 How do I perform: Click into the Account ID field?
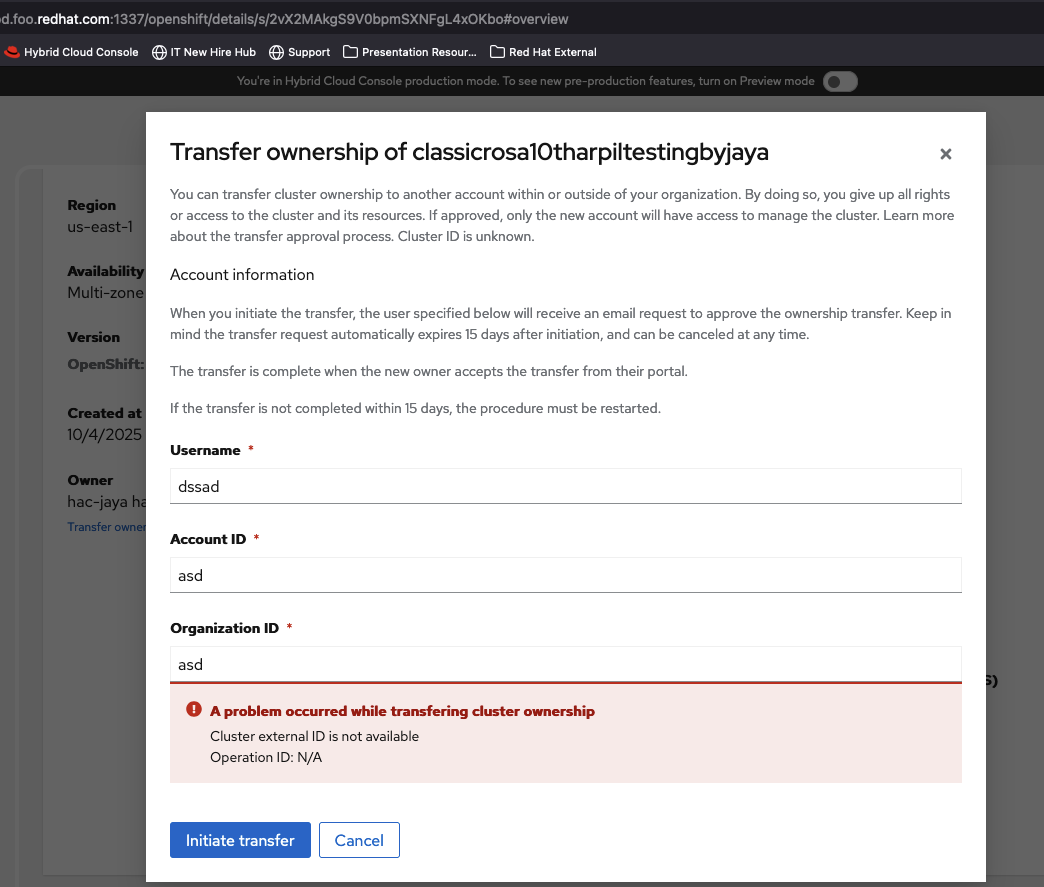[x=565, y=575]
